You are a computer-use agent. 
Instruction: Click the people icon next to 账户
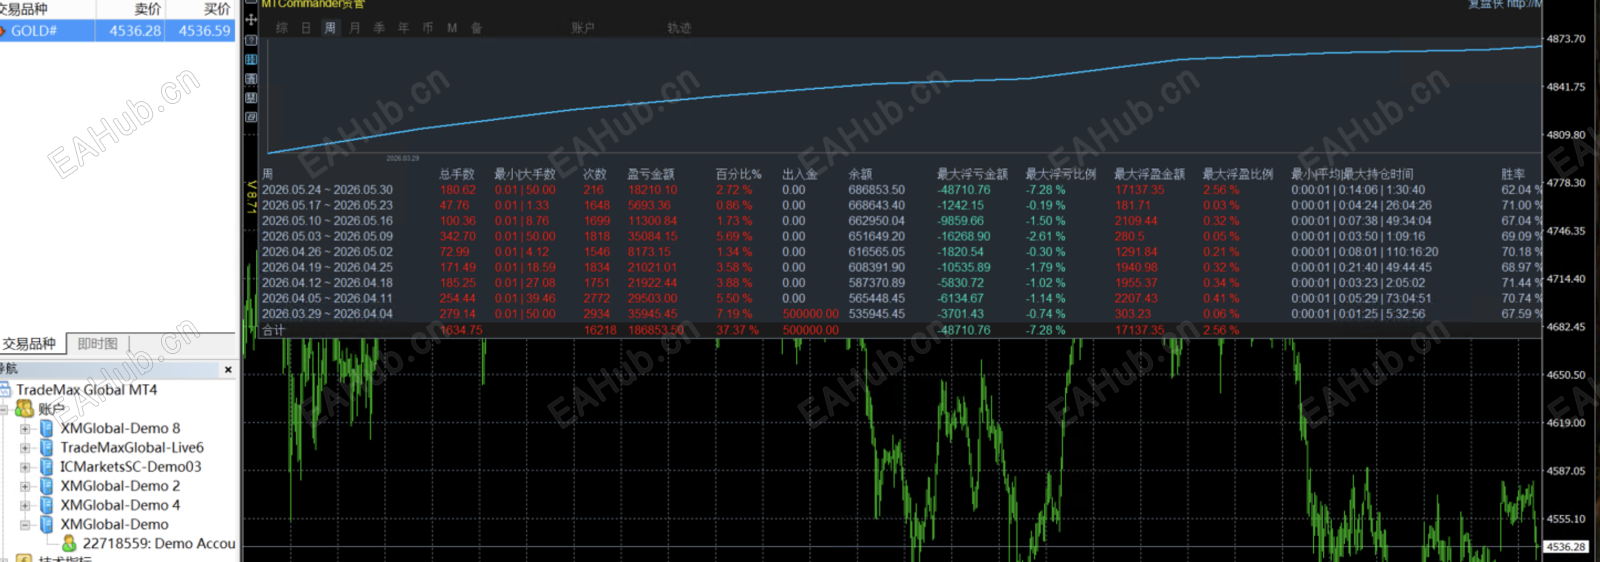tap(24, 409)
